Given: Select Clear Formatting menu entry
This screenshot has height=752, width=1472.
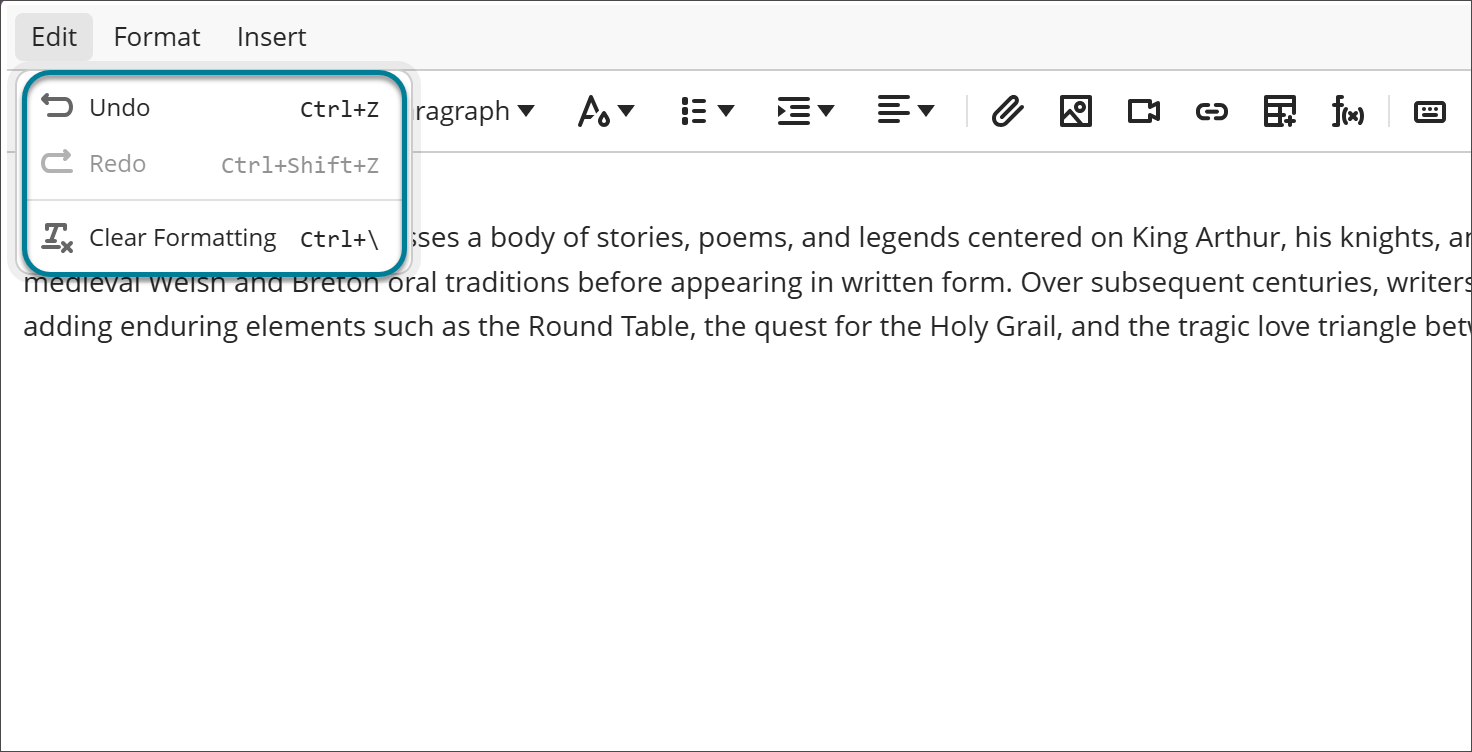Looking at the screenshot, I should coord(214,238).
